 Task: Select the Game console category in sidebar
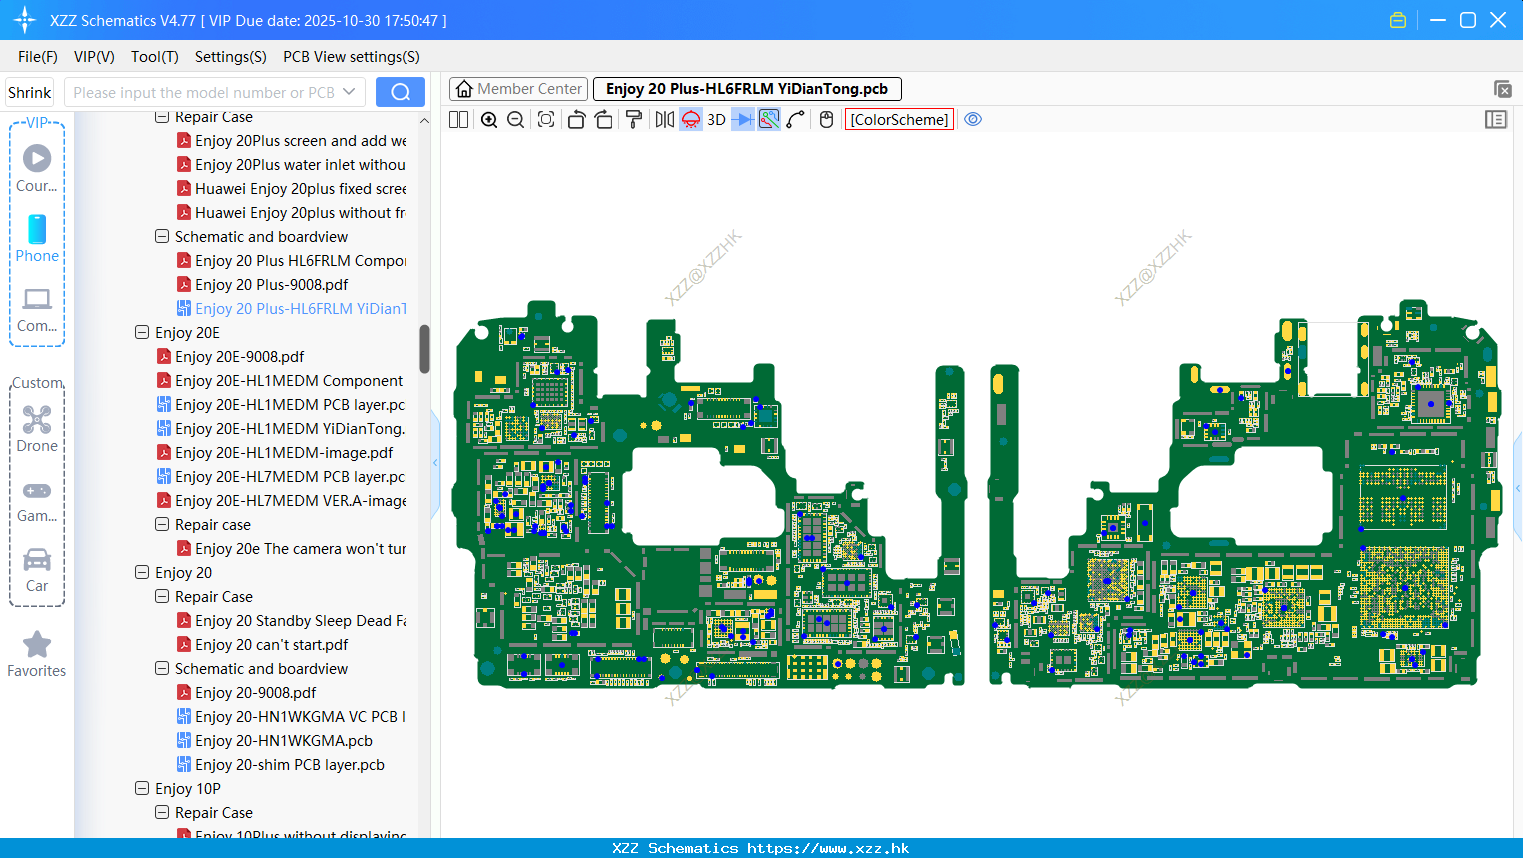[37, 500]
